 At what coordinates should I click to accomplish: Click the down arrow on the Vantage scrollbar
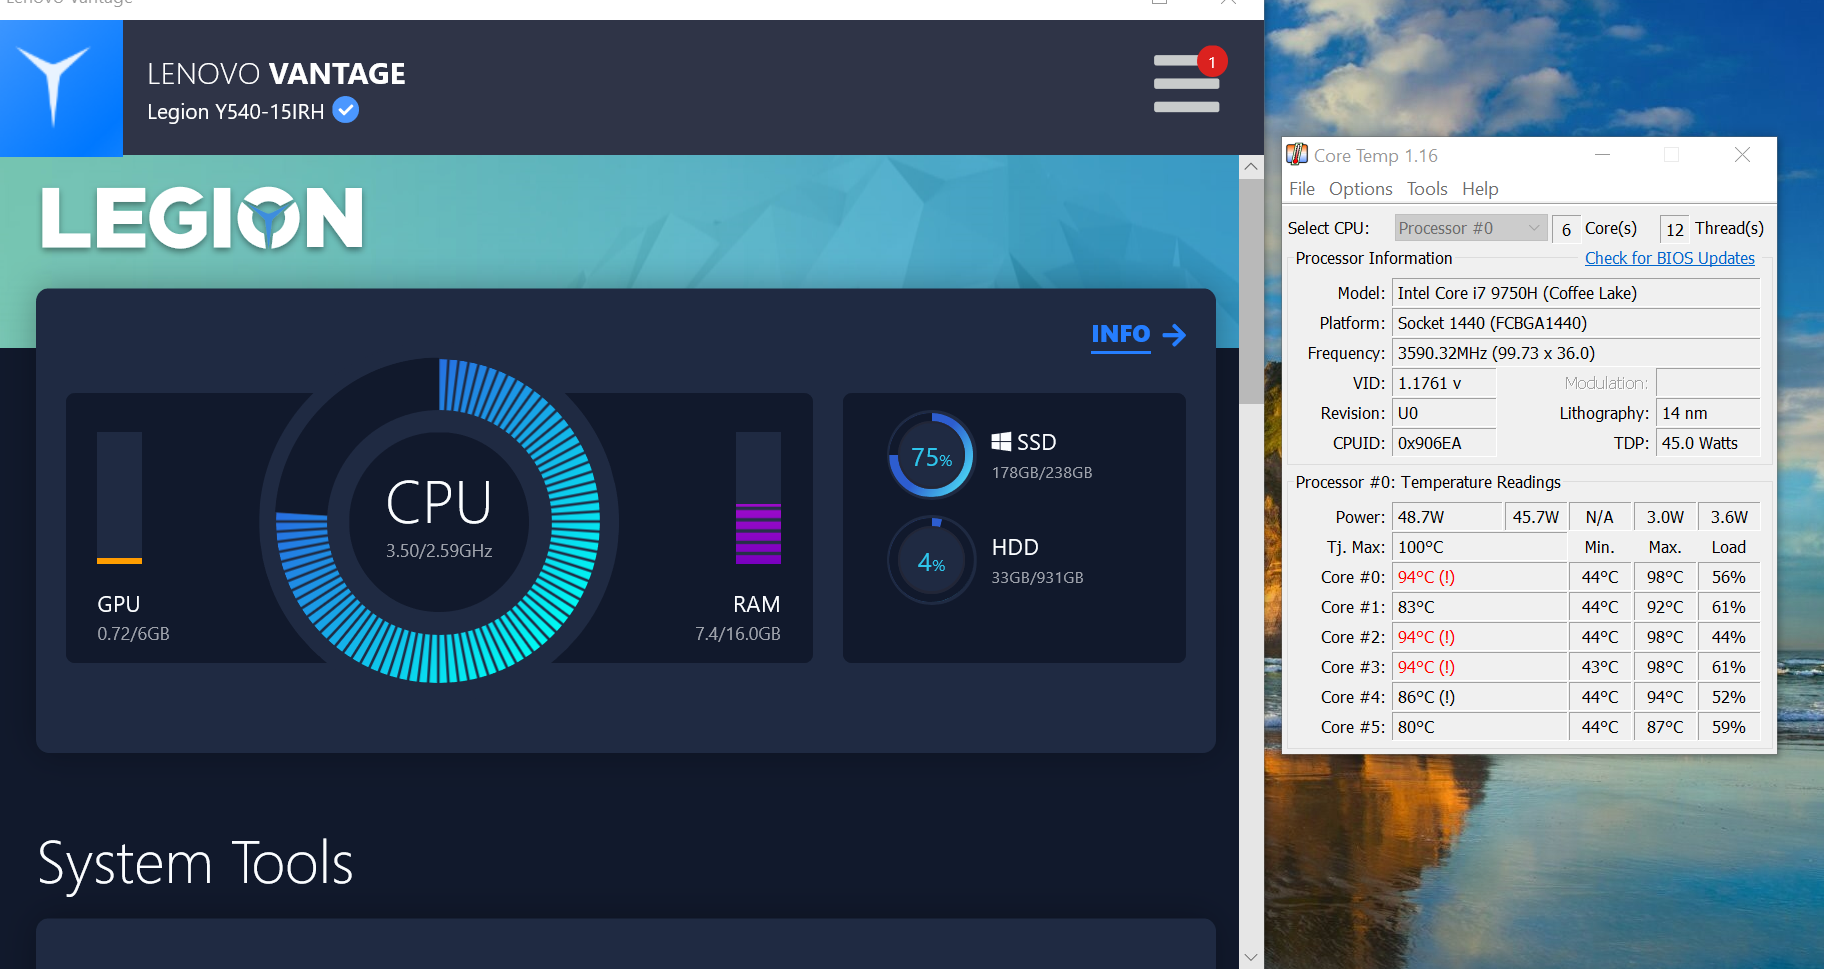(1251, 956)
